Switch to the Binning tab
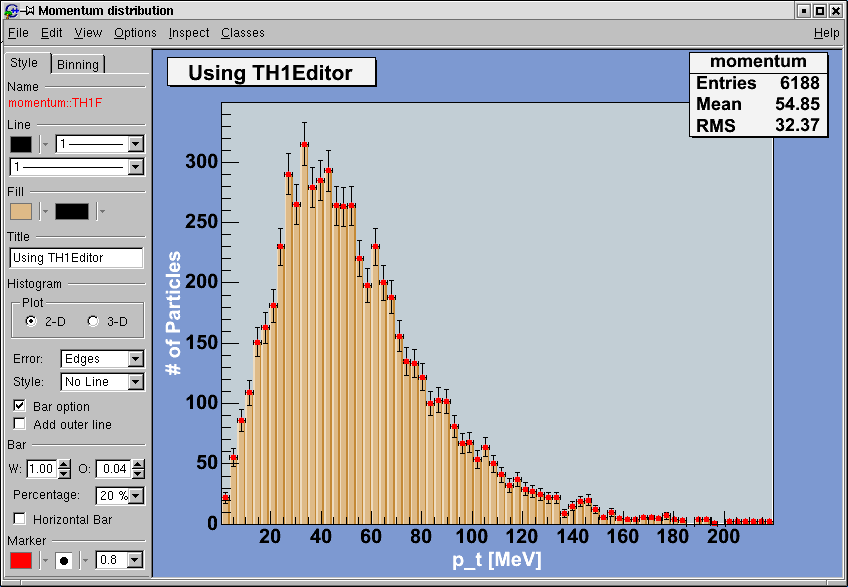The height and width of the screenshot is (587, 848). pos(78,64)
